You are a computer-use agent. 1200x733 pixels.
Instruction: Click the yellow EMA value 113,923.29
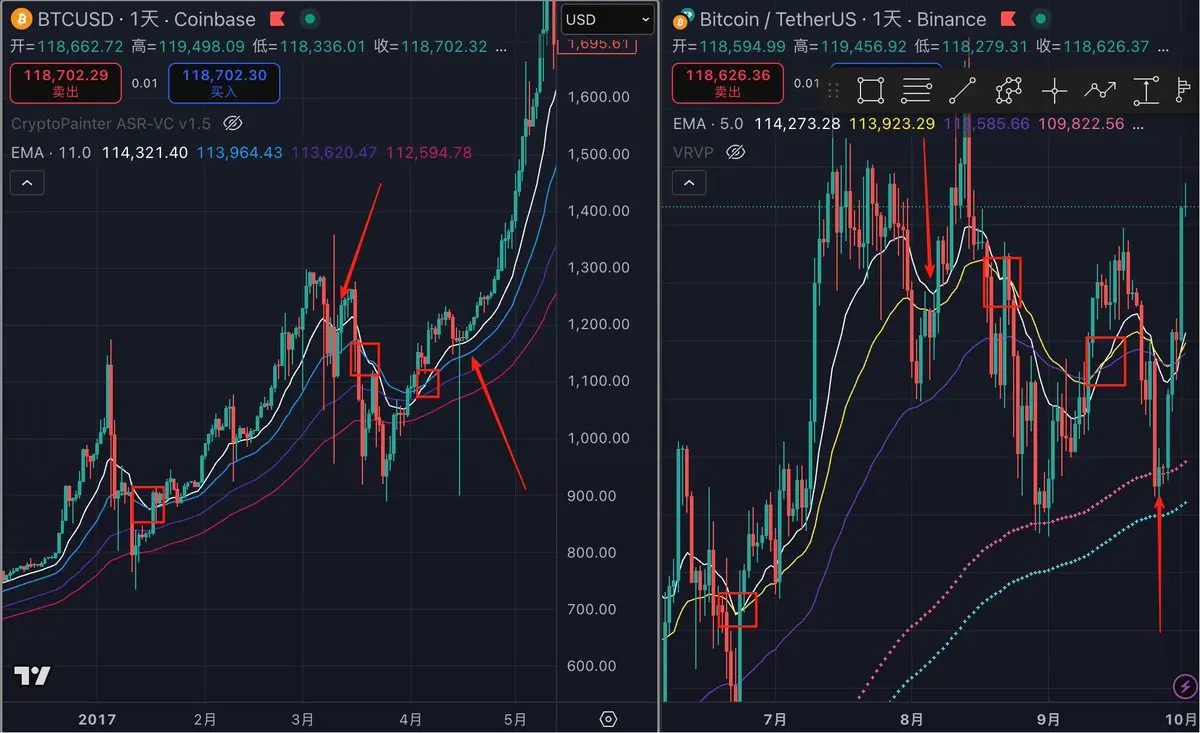click(x=892, y=124)
